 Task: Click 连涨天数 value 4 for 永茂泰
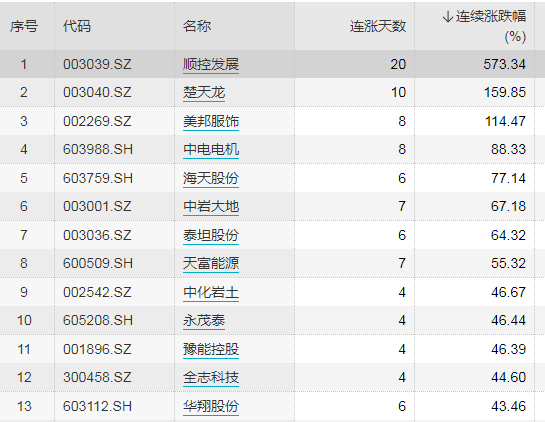pyautogui.click(x=402, y=320)
